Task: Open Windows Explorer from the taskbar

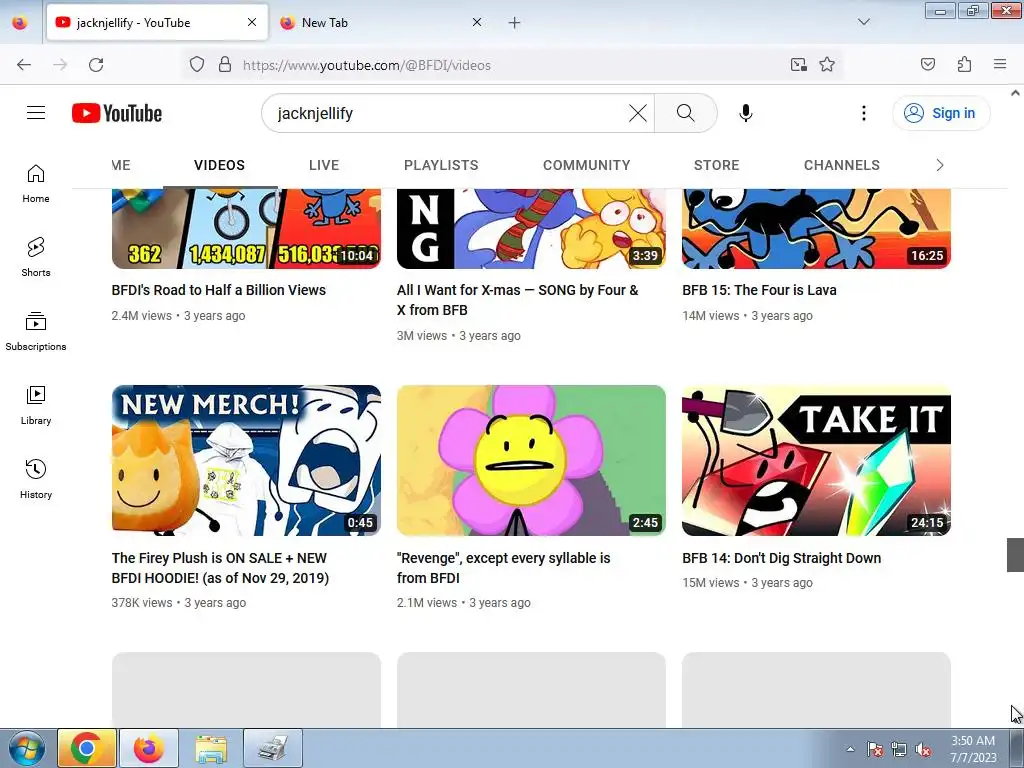Action: 211,748
